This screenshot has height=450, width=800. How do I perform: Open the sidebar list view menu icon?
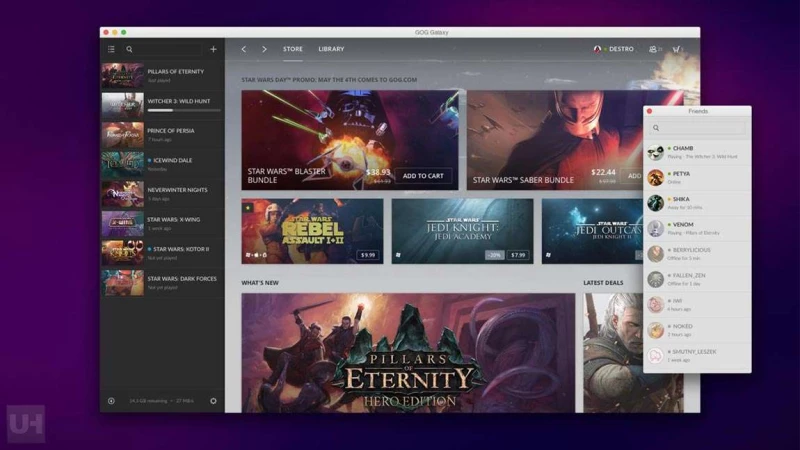pos(111,49)
